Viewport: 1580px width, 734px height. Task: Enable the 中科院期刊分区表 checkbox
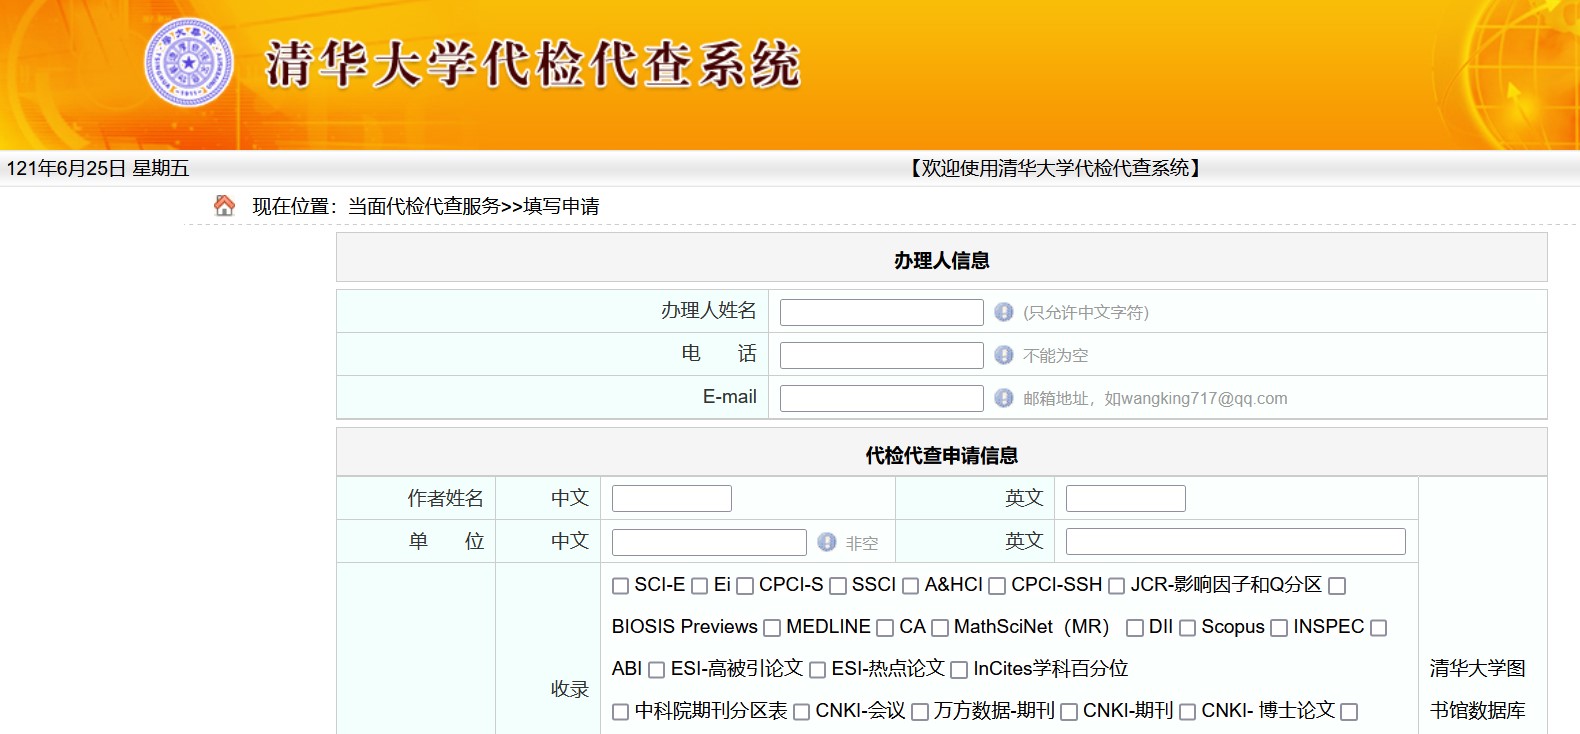click(620, 712)
